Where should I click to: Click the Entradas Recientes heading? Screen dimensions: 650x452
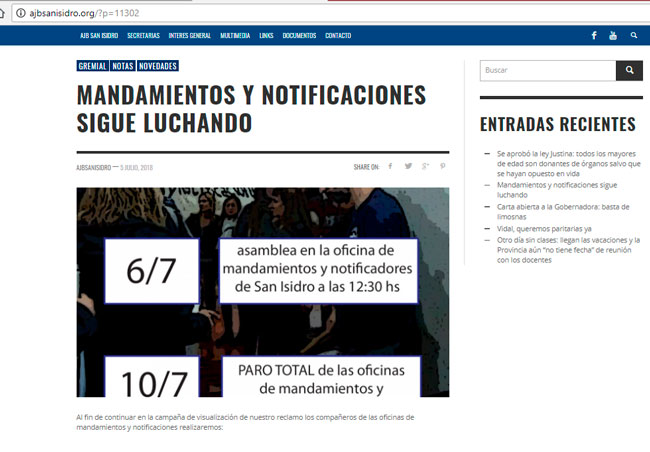[x=558, y=124]
